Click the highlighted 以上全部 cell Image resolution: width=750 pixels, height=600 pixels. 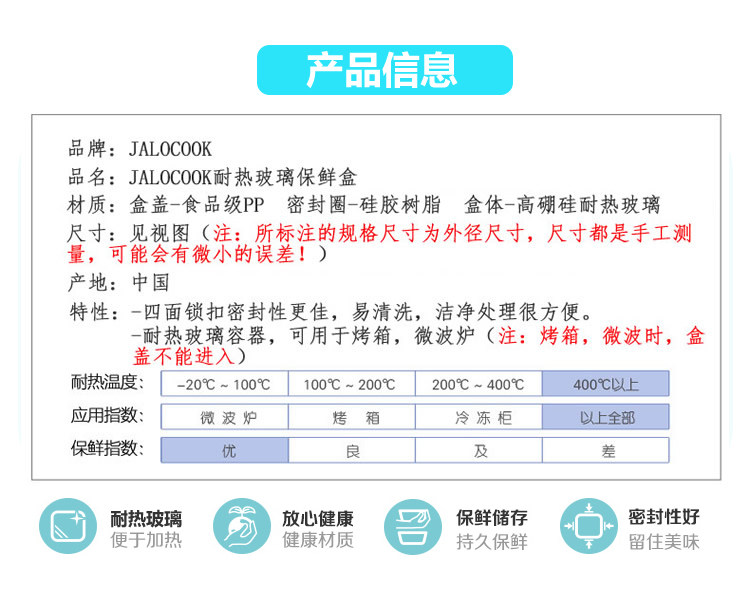click(x=606, y=417)
